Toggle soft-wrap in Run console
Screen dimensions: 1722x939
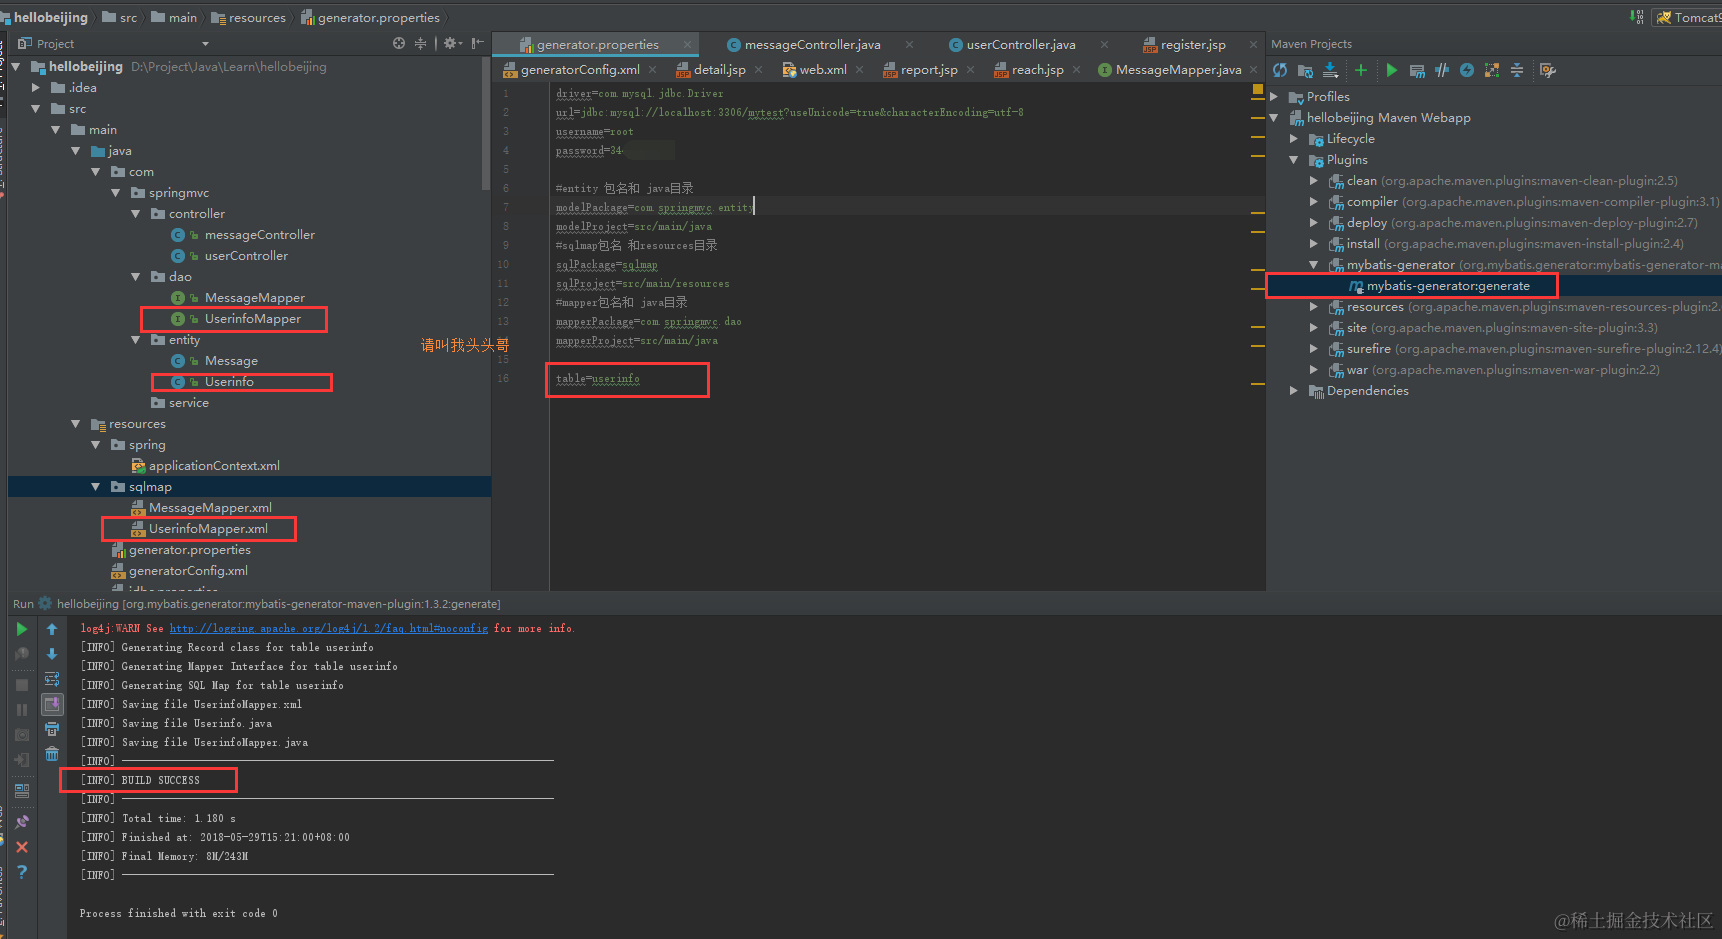point(52,679)
